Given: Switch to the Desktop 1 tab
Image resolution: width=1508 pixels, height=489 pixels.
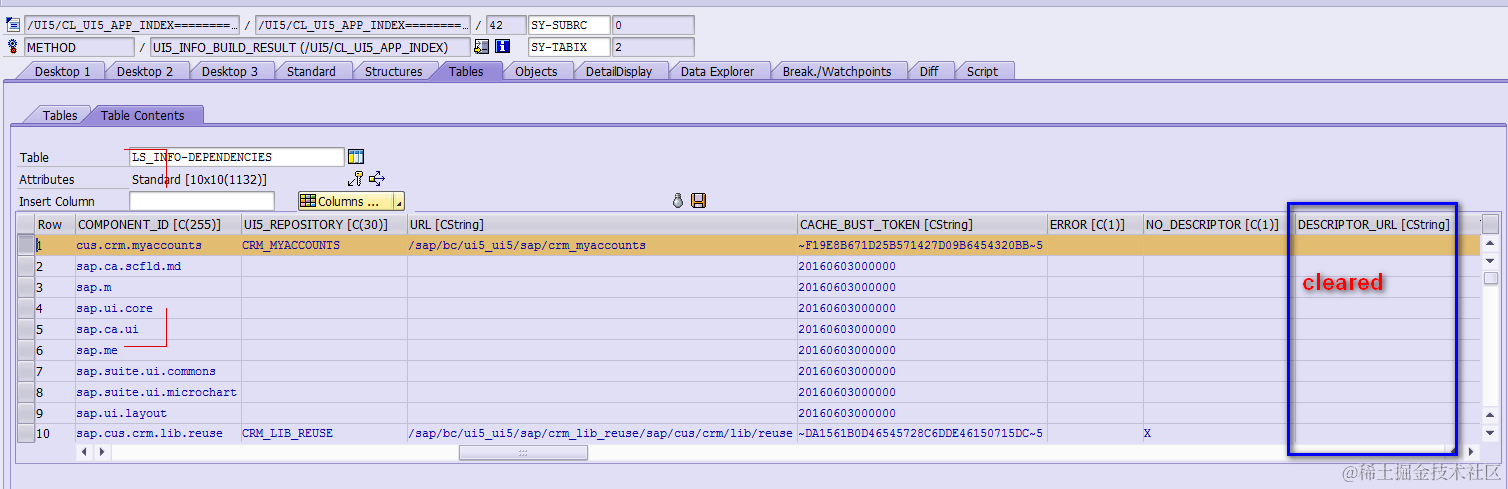Looking at the screenshot, I should click(62, 71).
